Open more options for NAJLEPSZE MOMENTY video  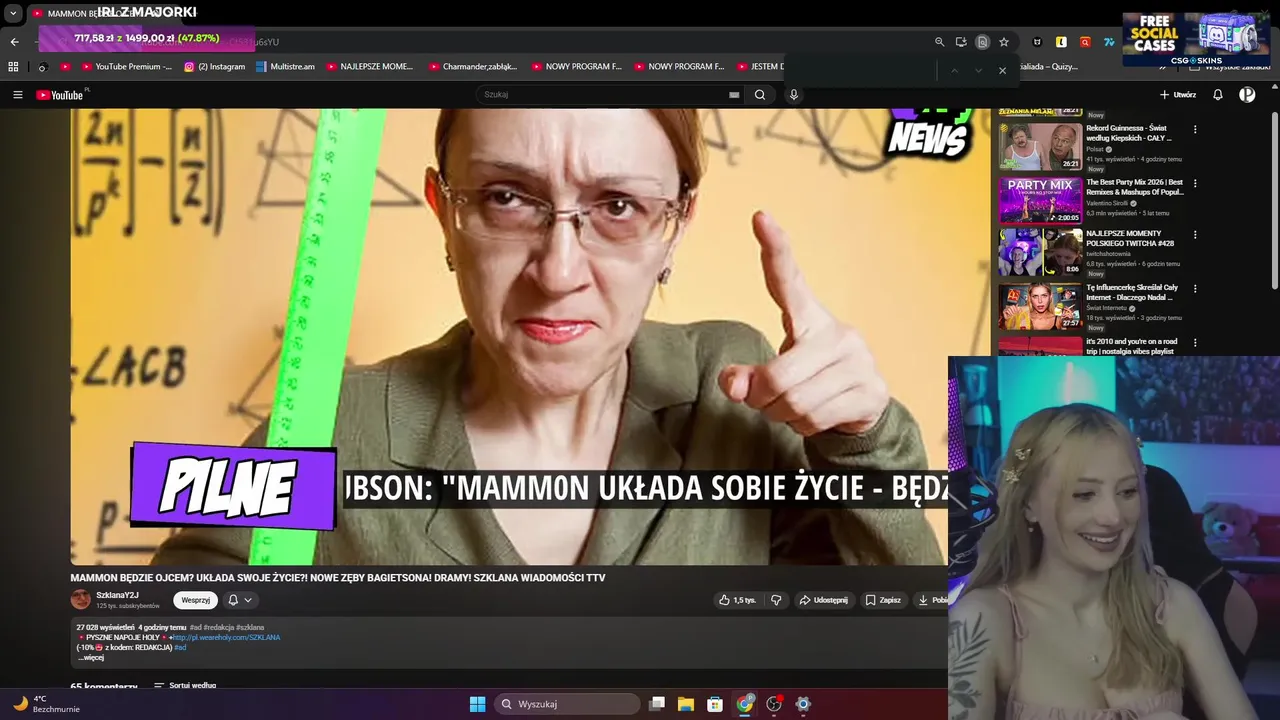(1195, 235)
